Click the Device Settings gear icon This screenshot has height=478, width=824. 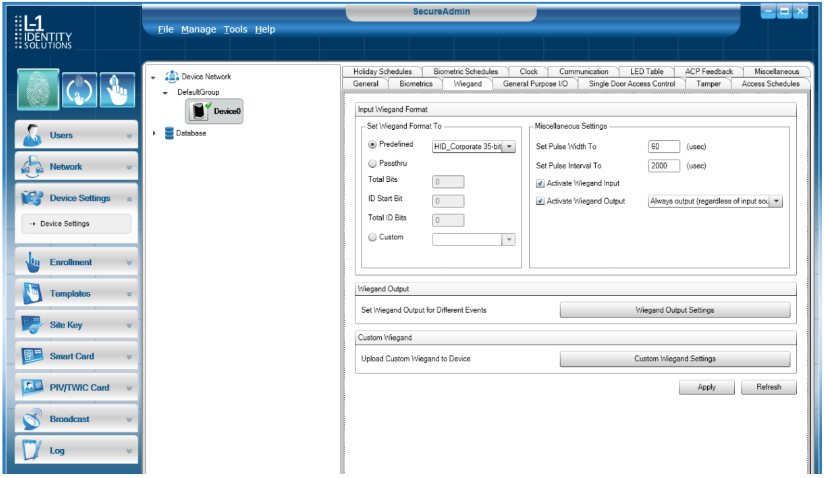[32, 199]
